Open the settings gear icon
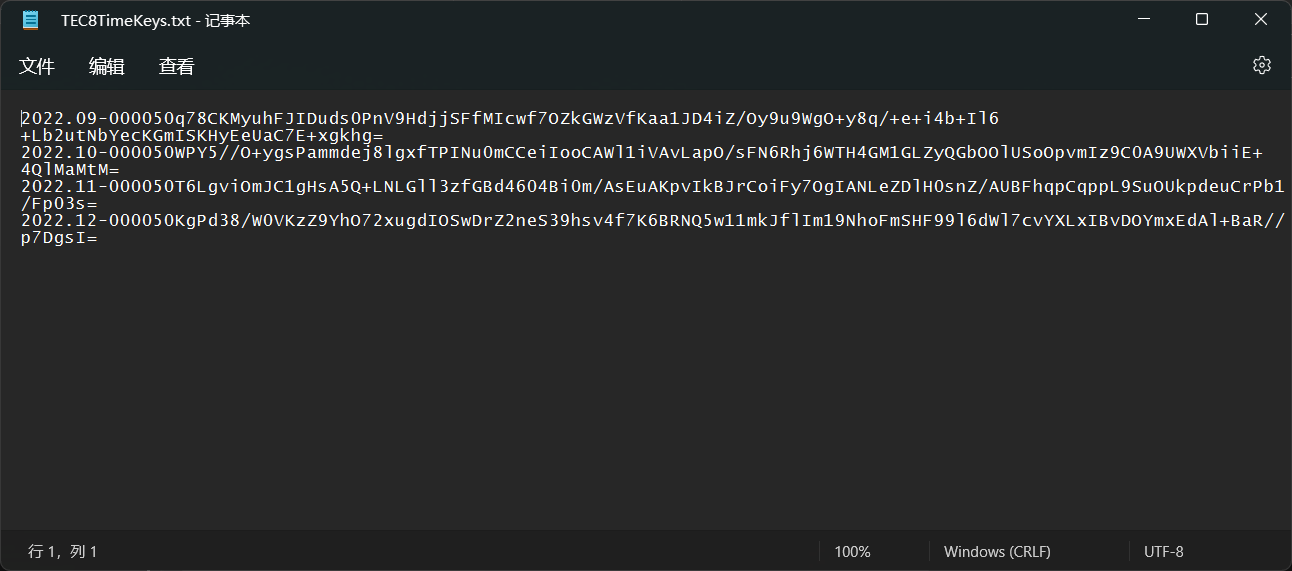The image size is (1292, 571). (1262, 66)
